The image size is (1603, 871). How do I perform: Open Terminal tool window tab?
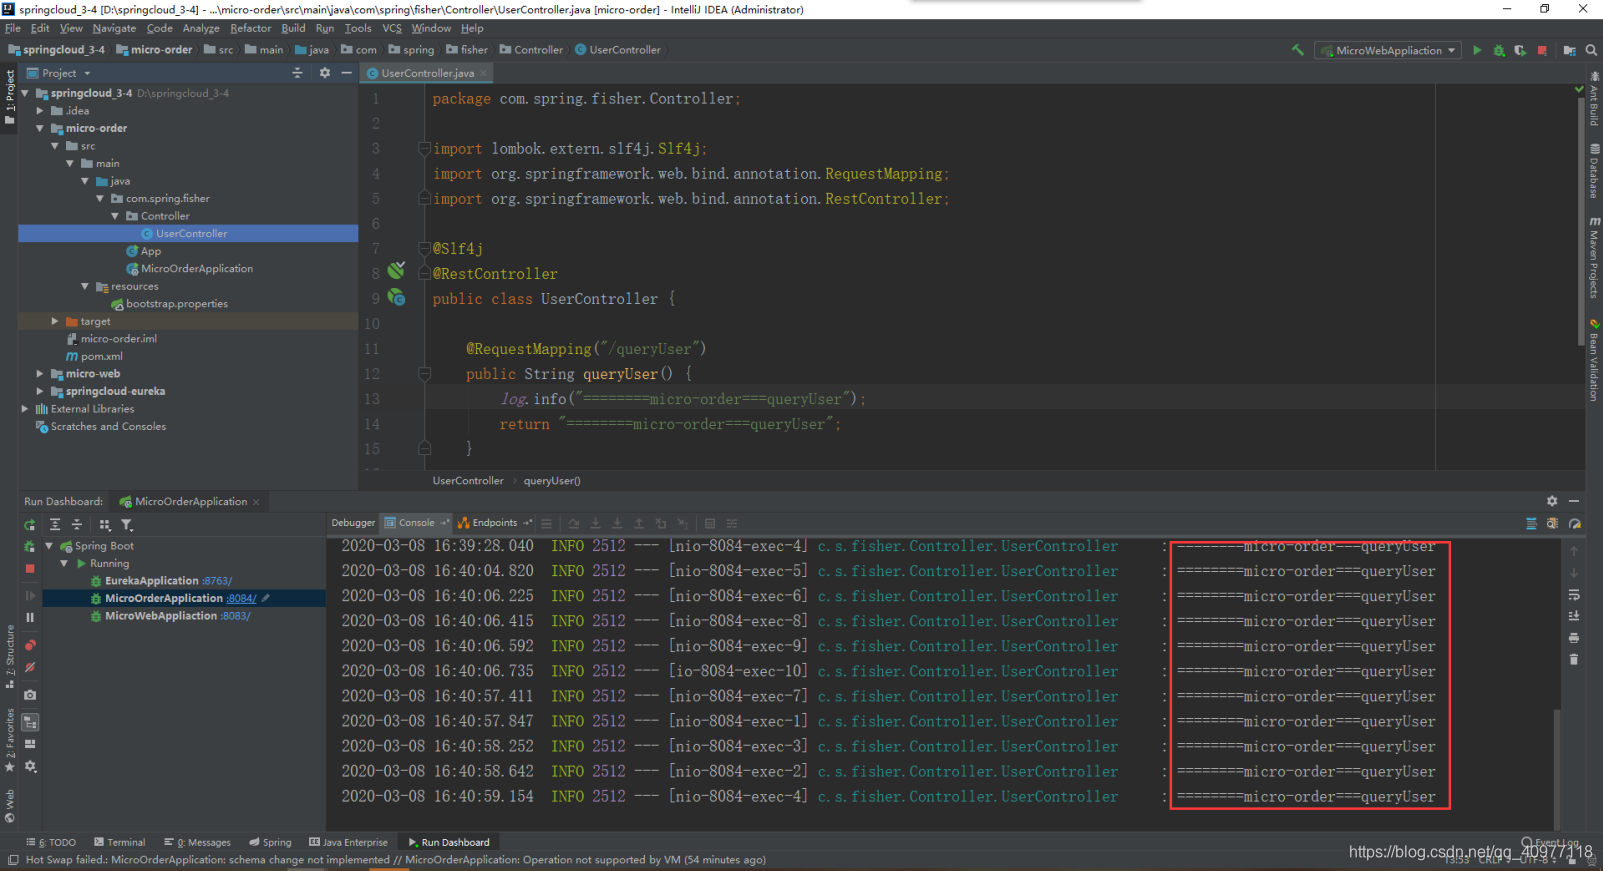119,842
